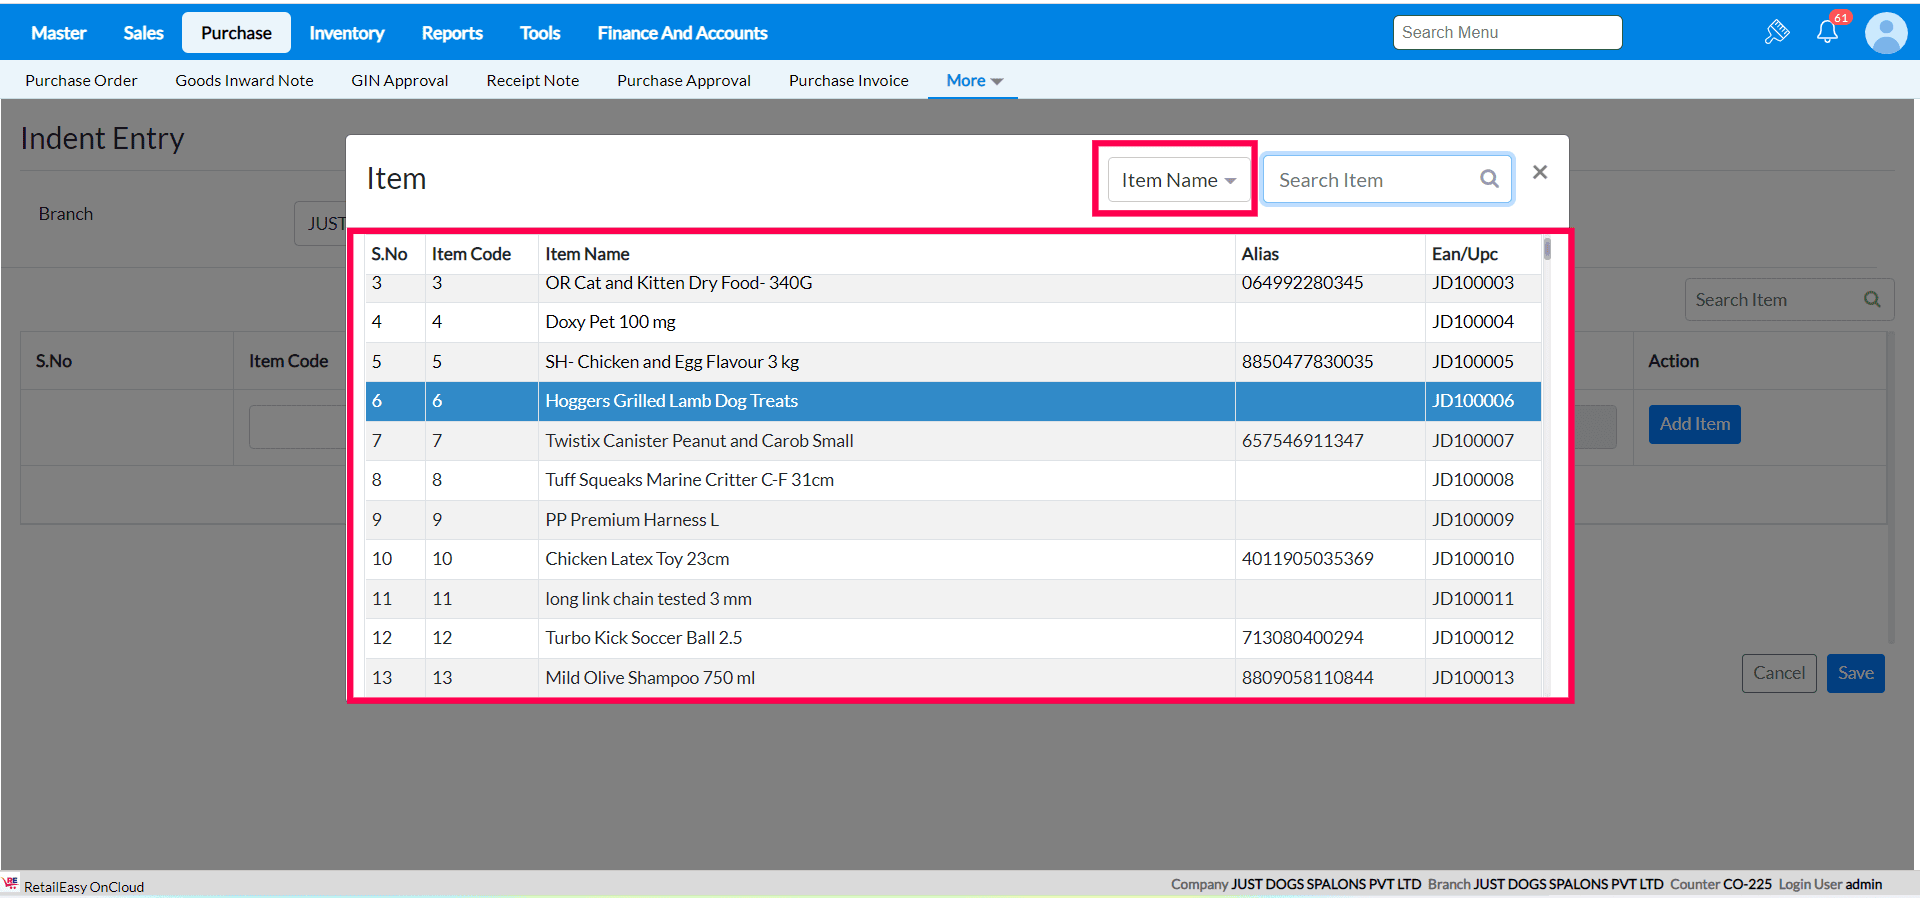Open the Inventory menu
Screen dimensions: 1920x898
point(346,33)
